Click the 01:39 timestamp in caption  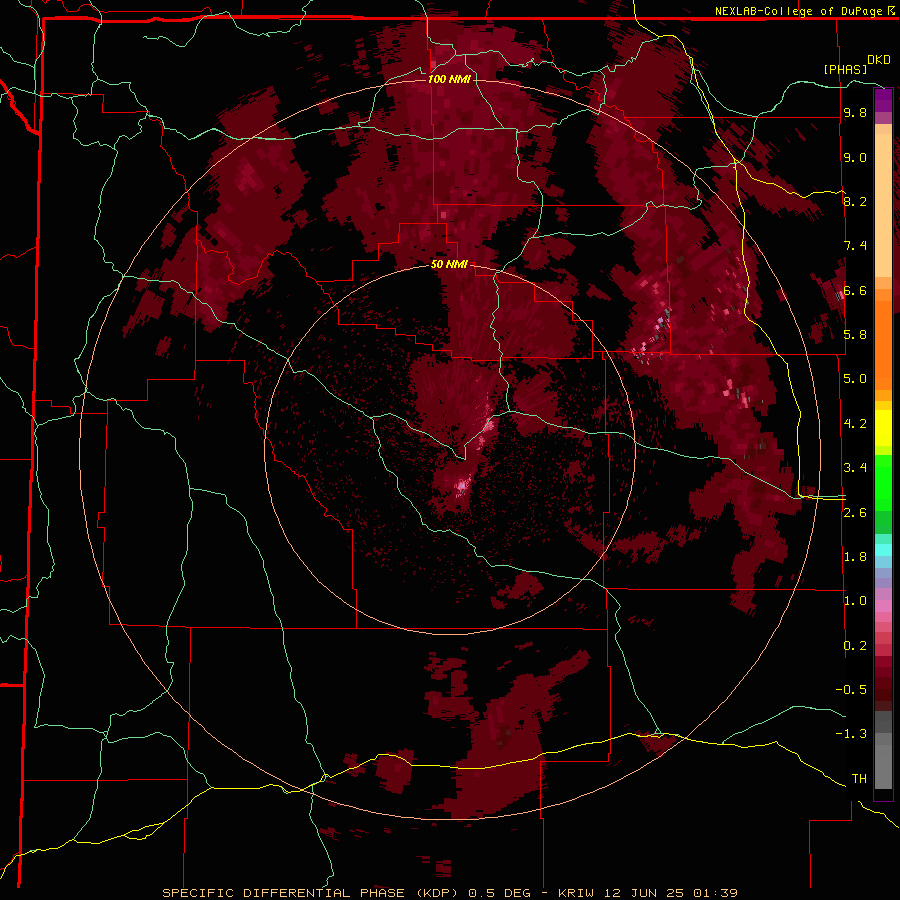(715, 893)
